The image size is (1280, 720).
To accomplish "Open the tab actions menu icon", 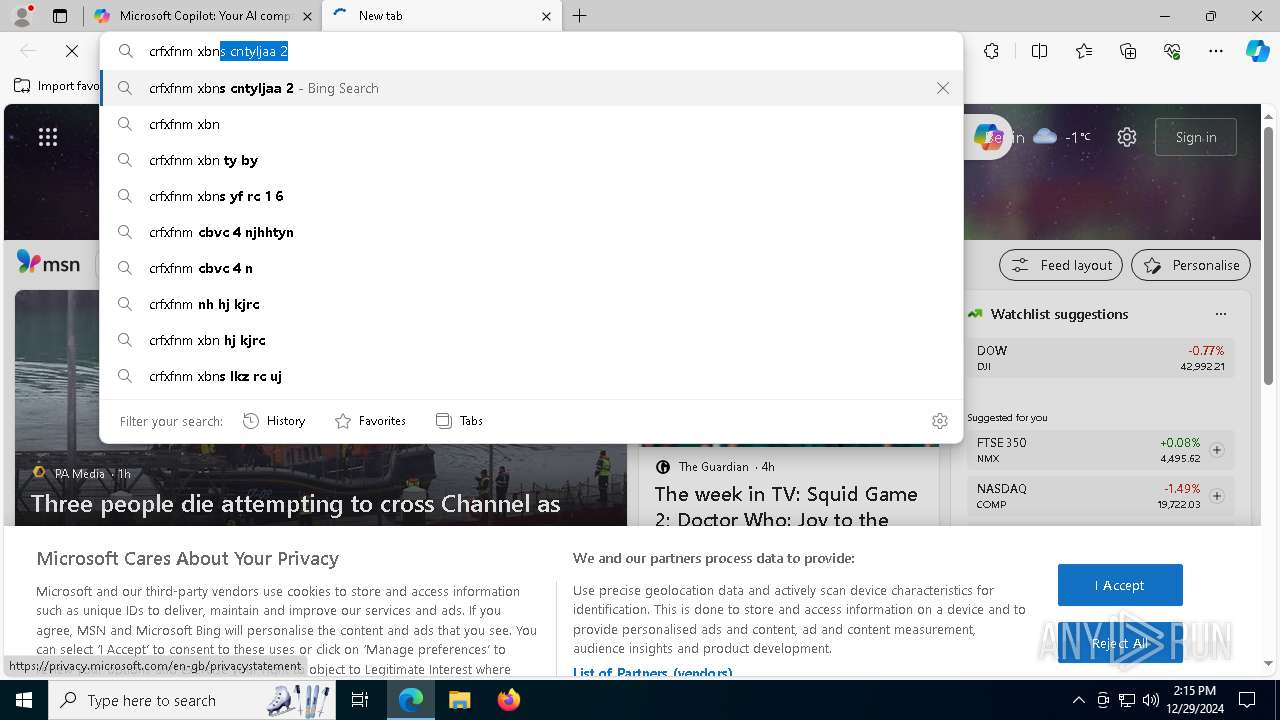I will (60, 16).
